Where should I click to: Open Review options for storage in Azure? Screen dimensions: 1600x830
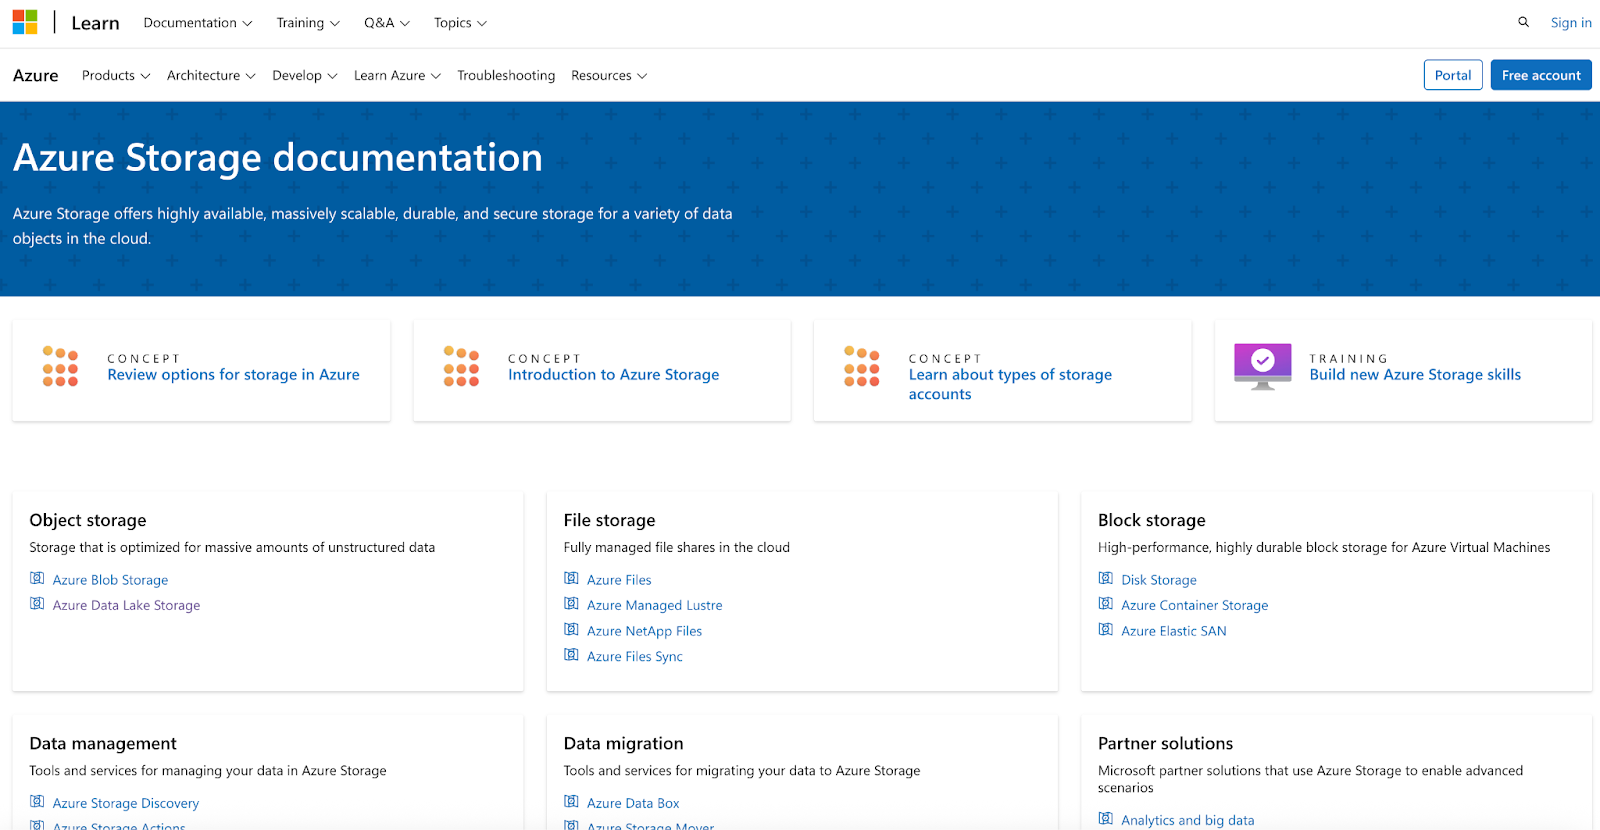pos(233,374)
